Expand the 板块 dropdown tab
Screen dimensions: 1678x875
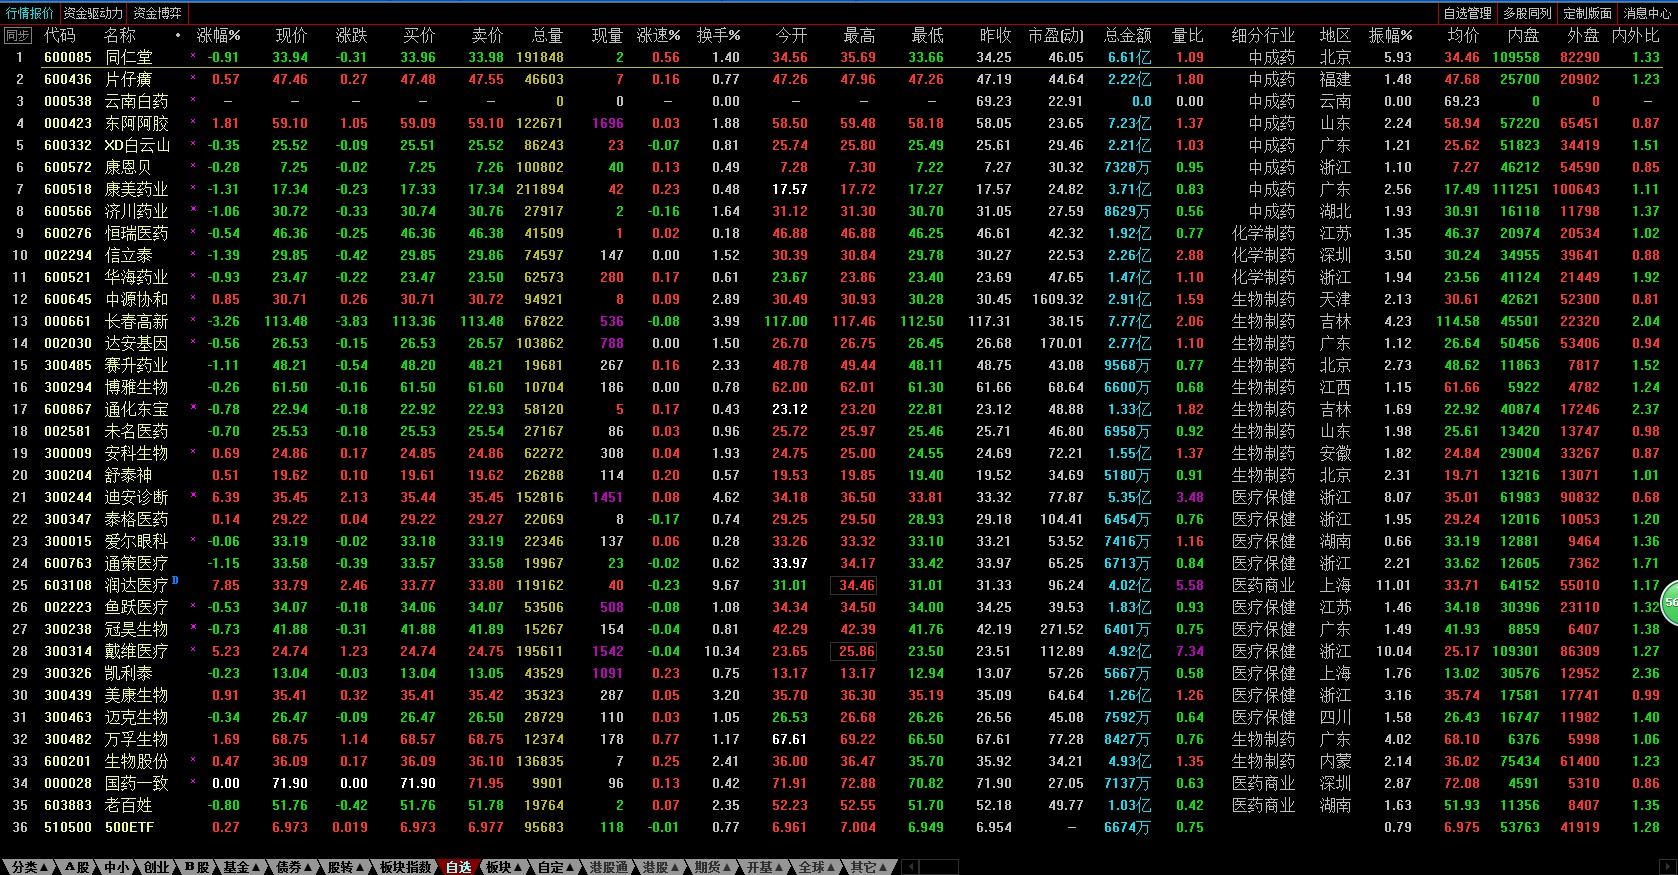(x=503, y=867)
